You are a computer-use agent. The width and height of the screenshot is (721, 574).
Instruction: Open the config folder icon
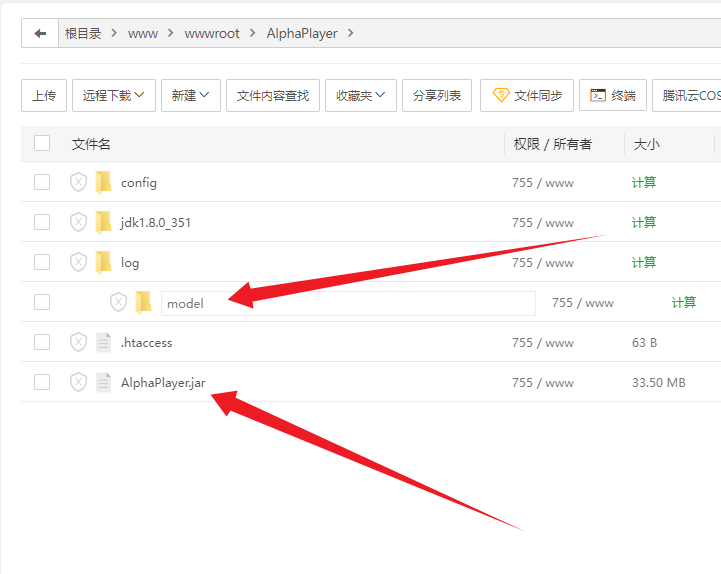103,182
